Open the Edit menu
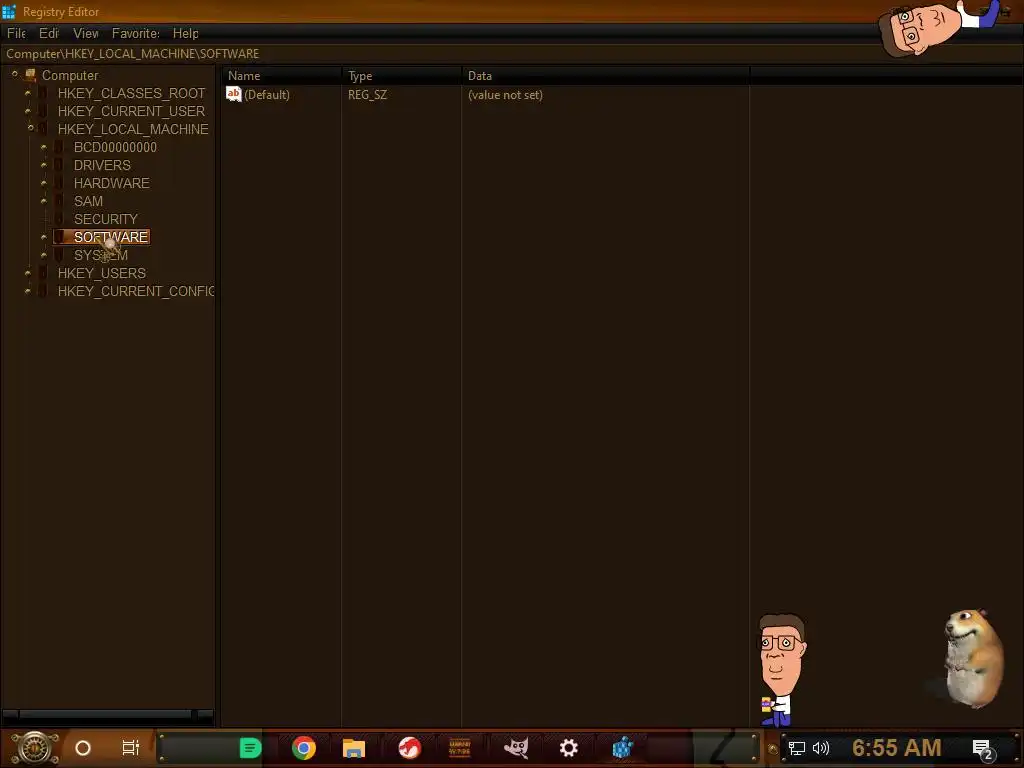 tap(49, 33)
